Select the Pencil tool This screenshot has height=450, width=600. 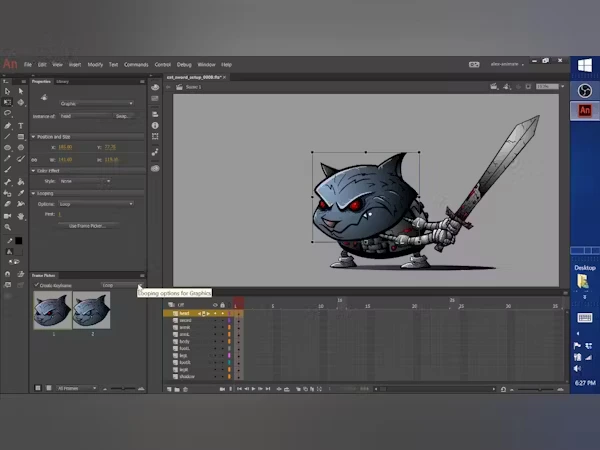(7, 158)
